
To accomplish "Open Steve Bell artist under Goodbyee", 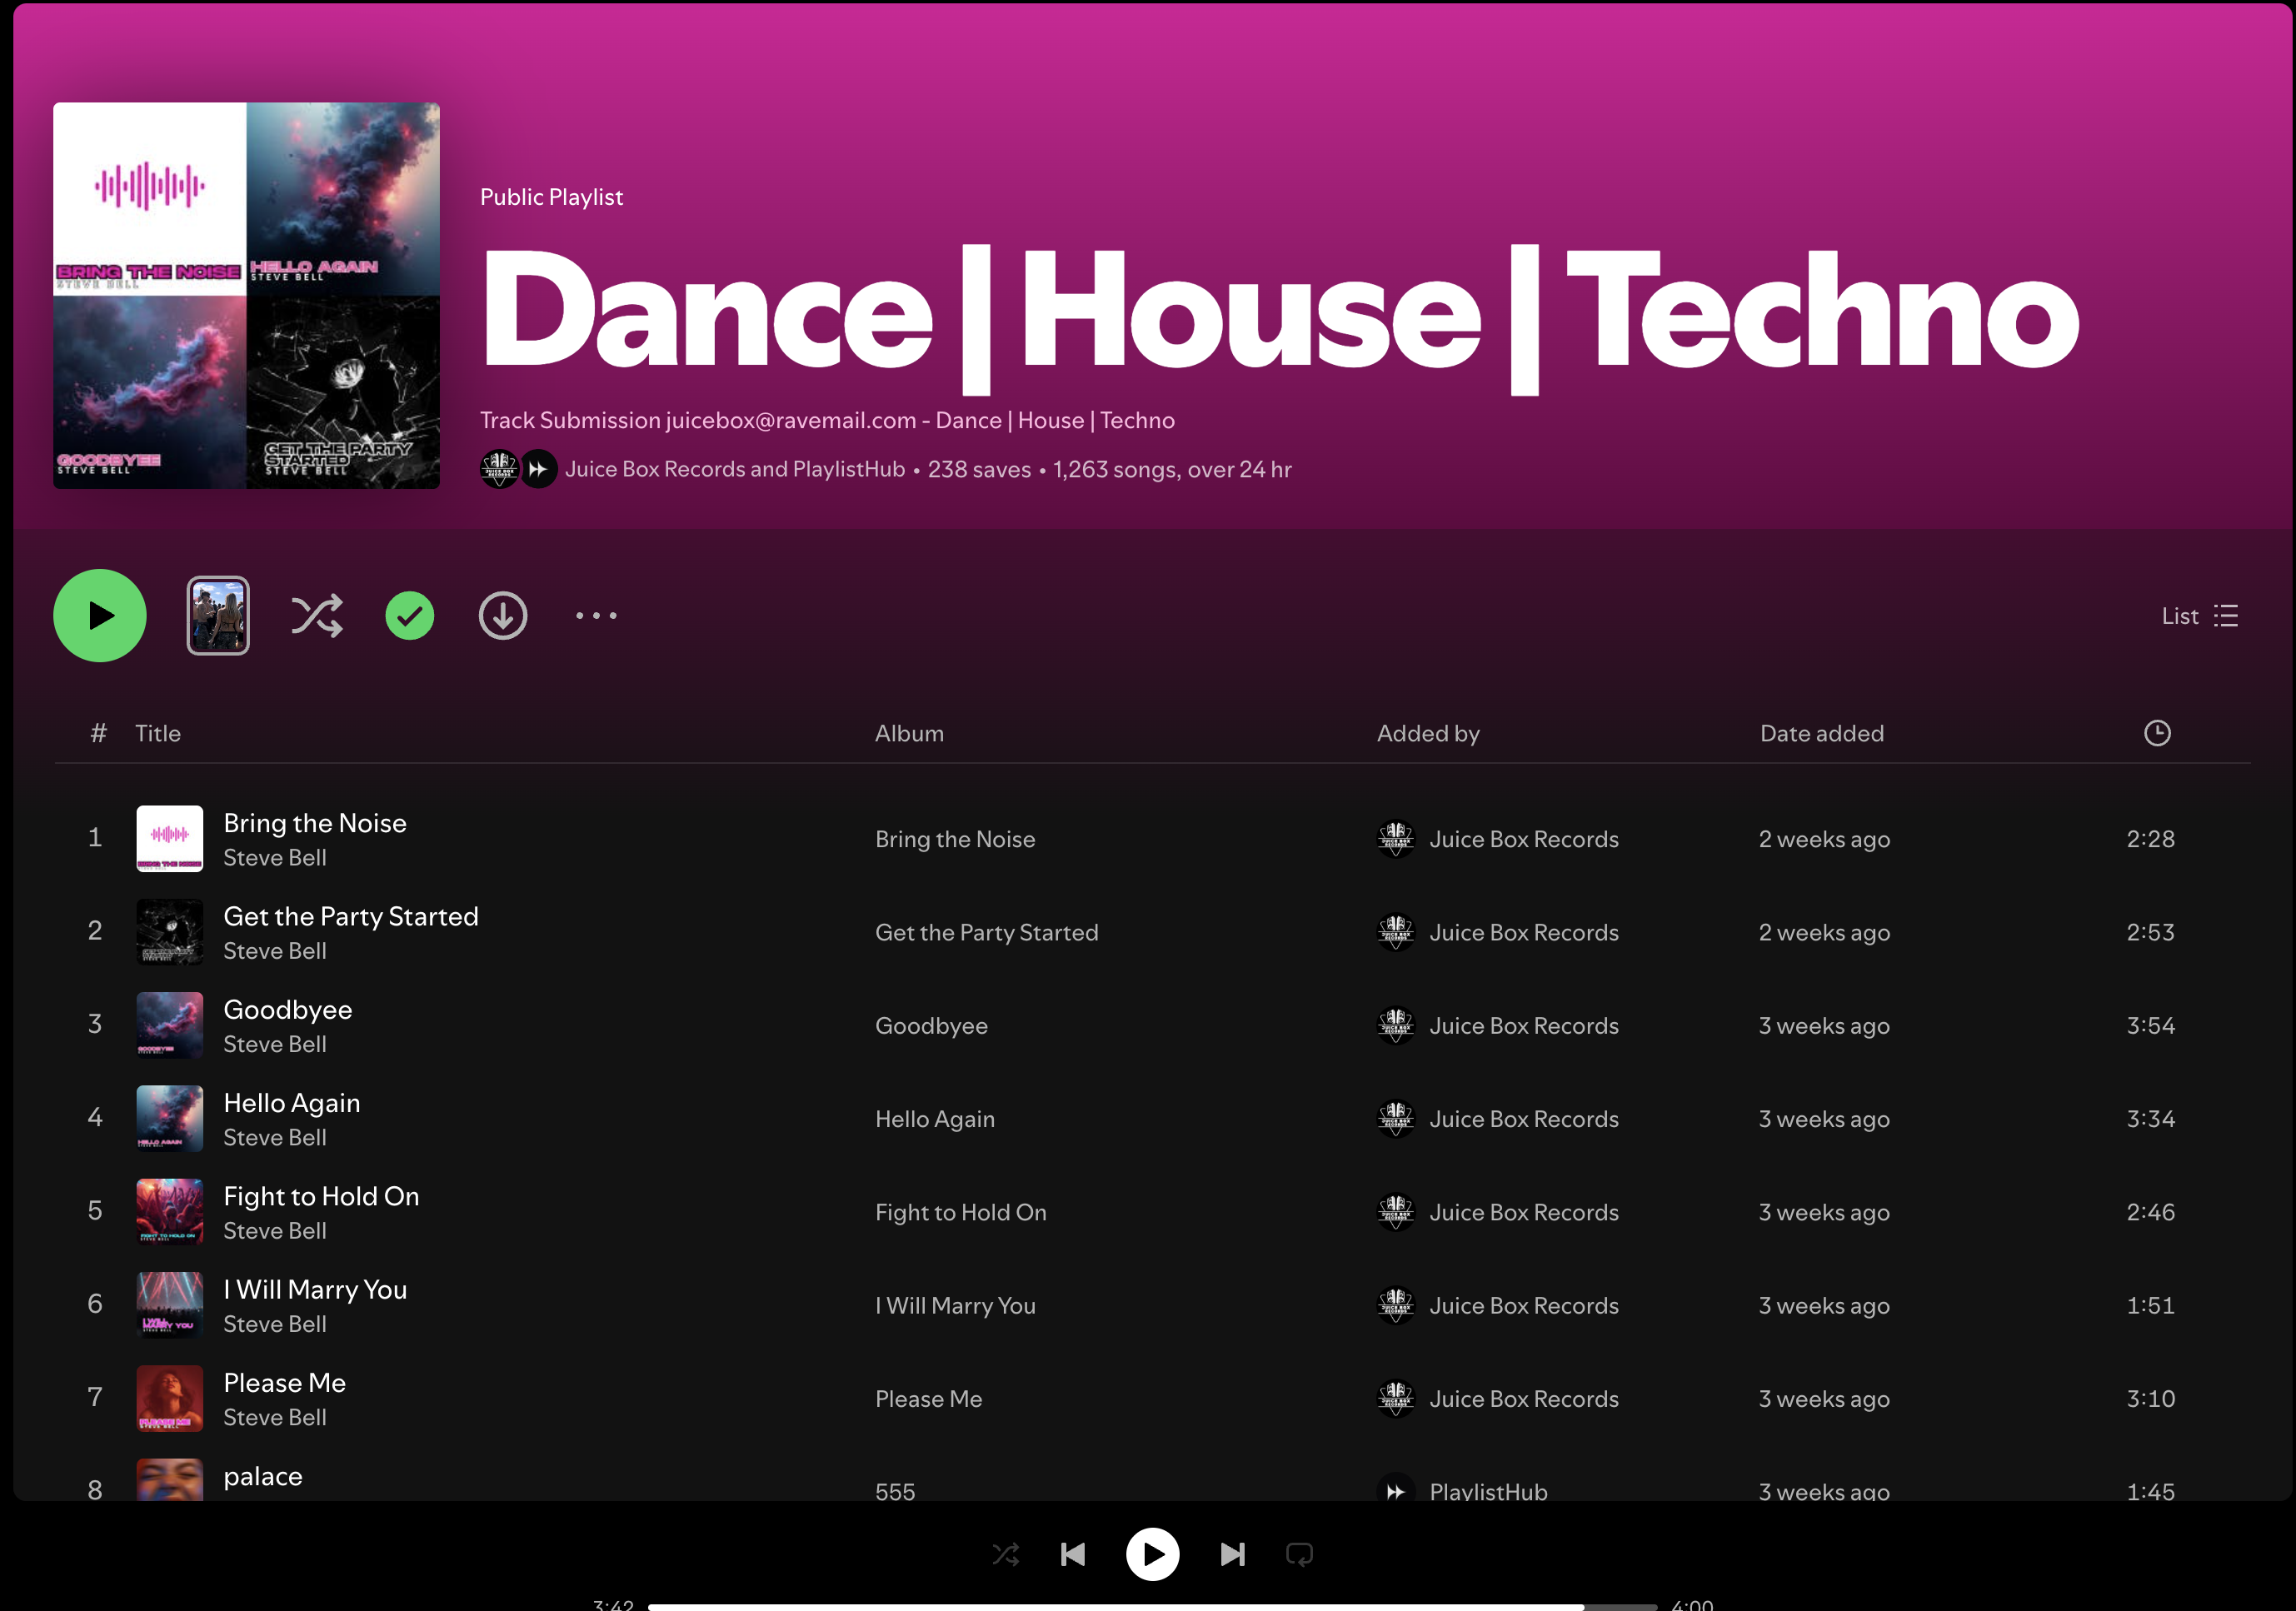I will tap(274, 1043).
